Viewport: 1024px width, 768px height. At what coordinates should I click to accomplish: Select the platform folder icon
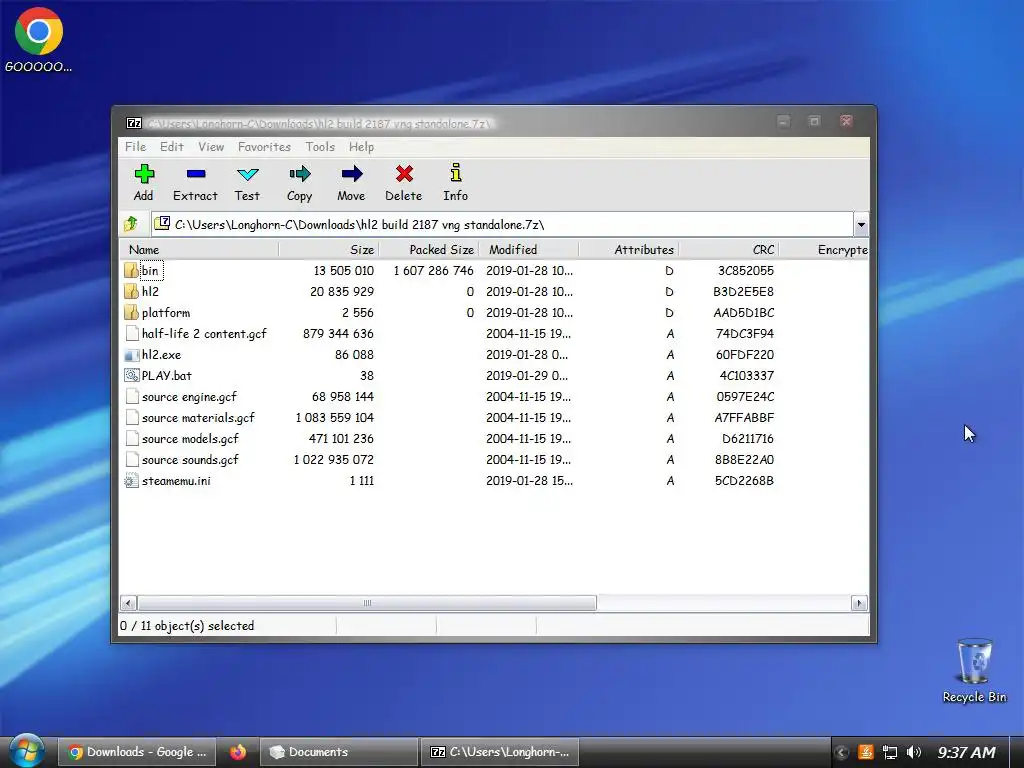click(131, 312)
